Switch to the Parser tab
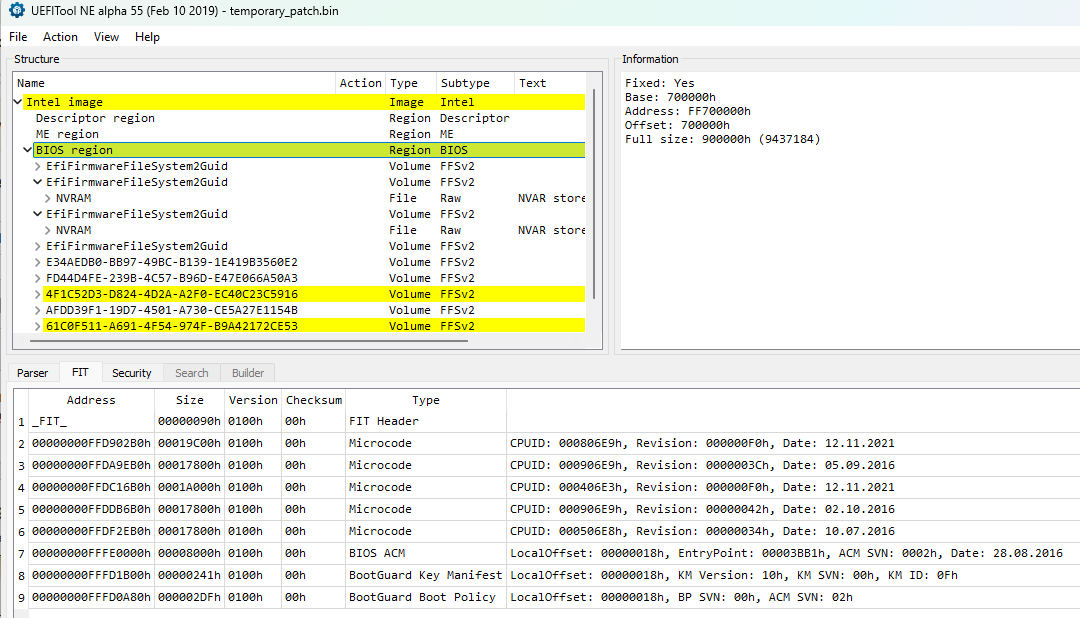This screenshot has width=1080, height=618. (32, 373)
